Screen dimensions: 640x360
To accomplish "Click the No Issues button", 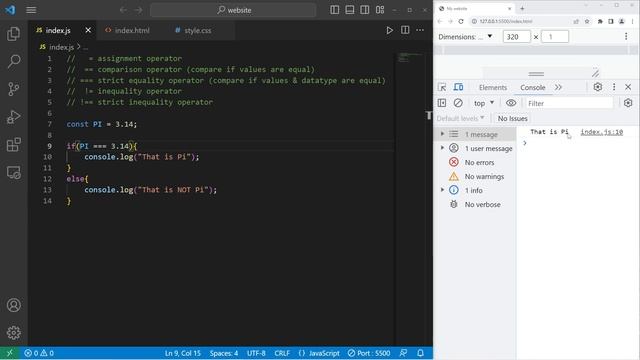I will tap(512, 118).
